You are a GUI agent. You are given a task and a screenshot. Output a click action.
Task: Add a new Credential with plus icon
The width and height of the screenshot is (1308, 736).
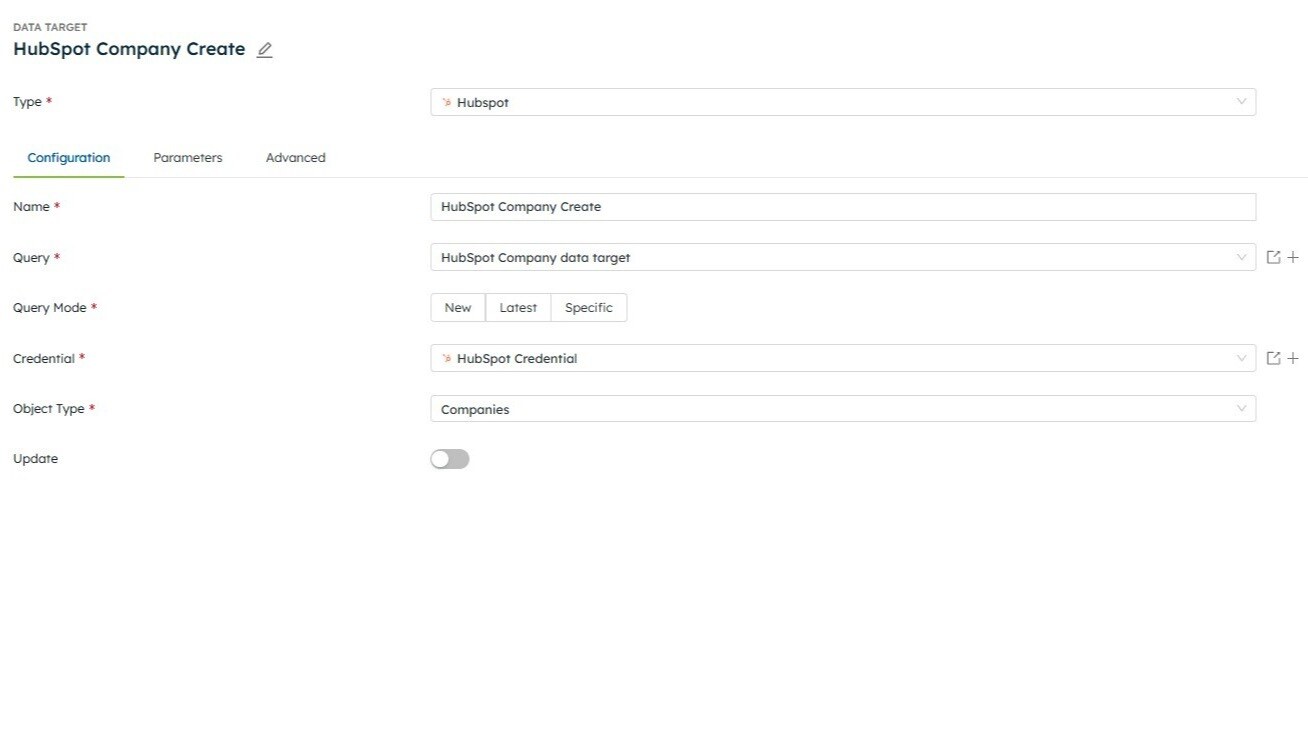pyautogui.click(x=1293, y=358)
